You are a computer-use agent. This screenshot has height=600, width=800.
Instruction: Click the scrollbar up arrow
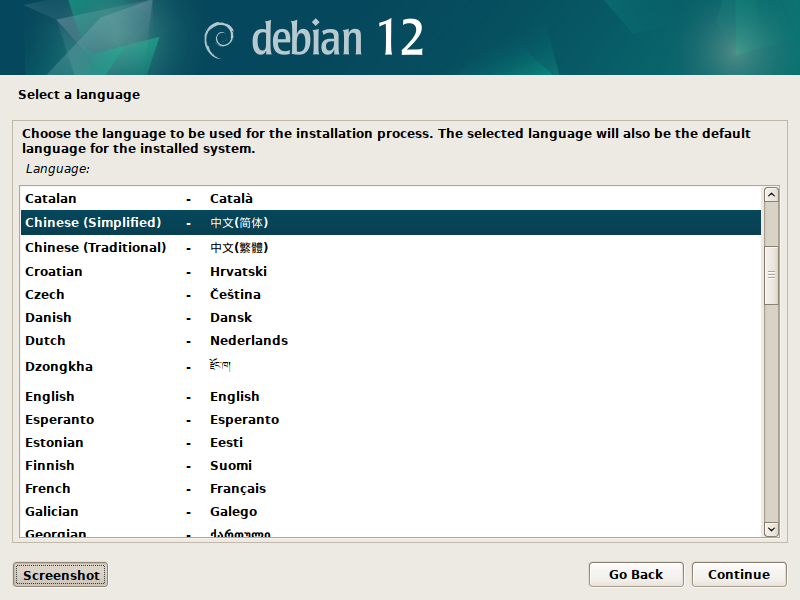coord(769,194)
